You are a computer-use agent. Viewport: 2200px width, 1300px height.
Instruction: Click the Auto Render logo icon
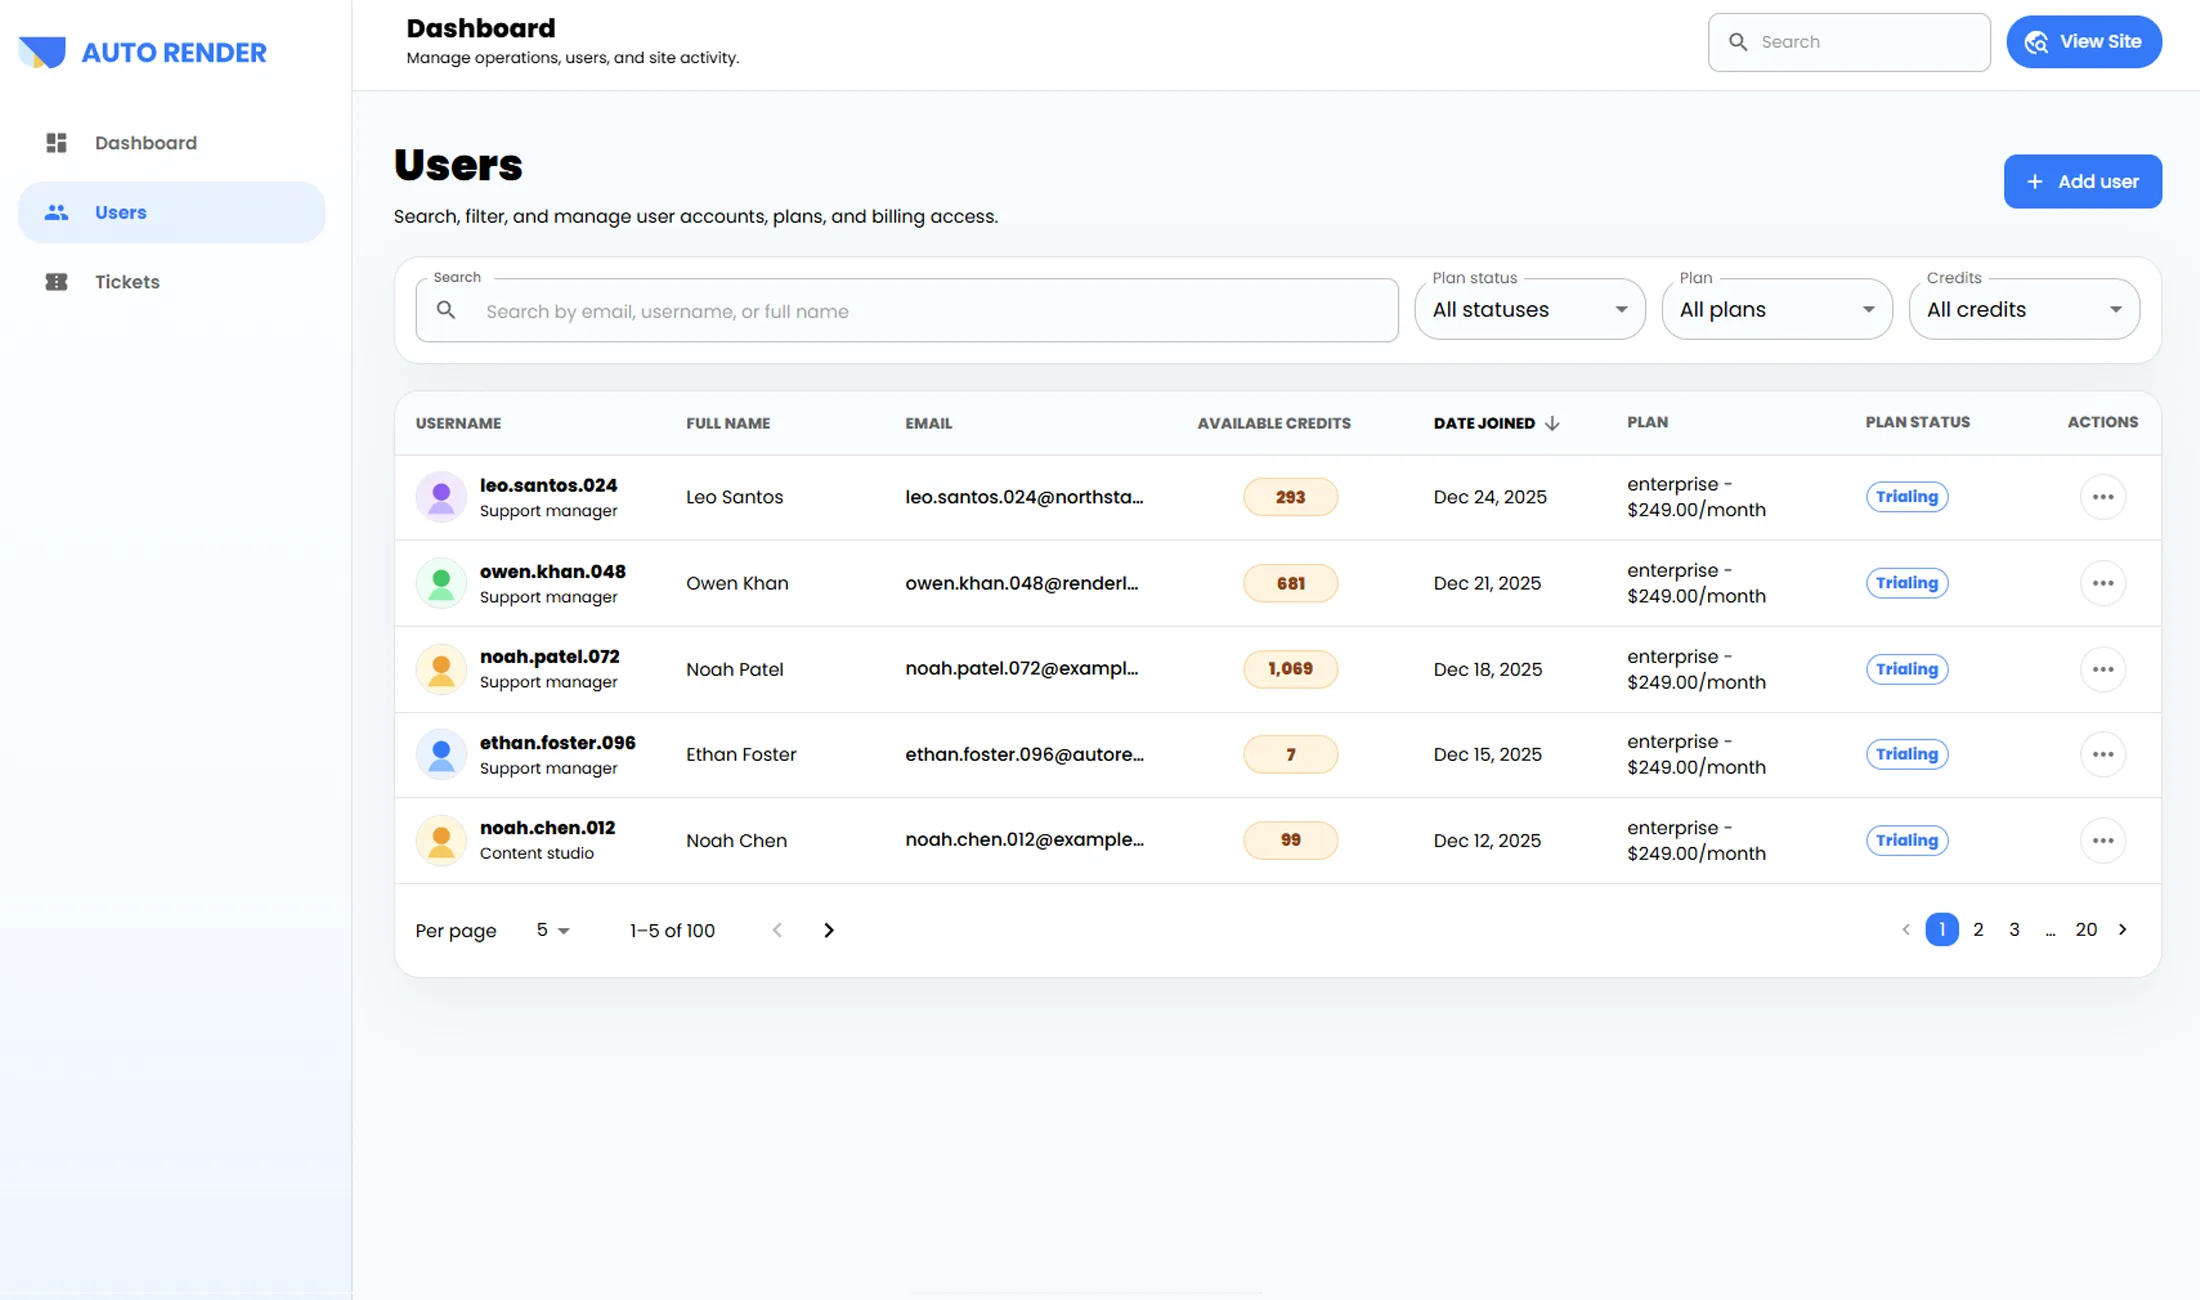click(x=42, y=52)
